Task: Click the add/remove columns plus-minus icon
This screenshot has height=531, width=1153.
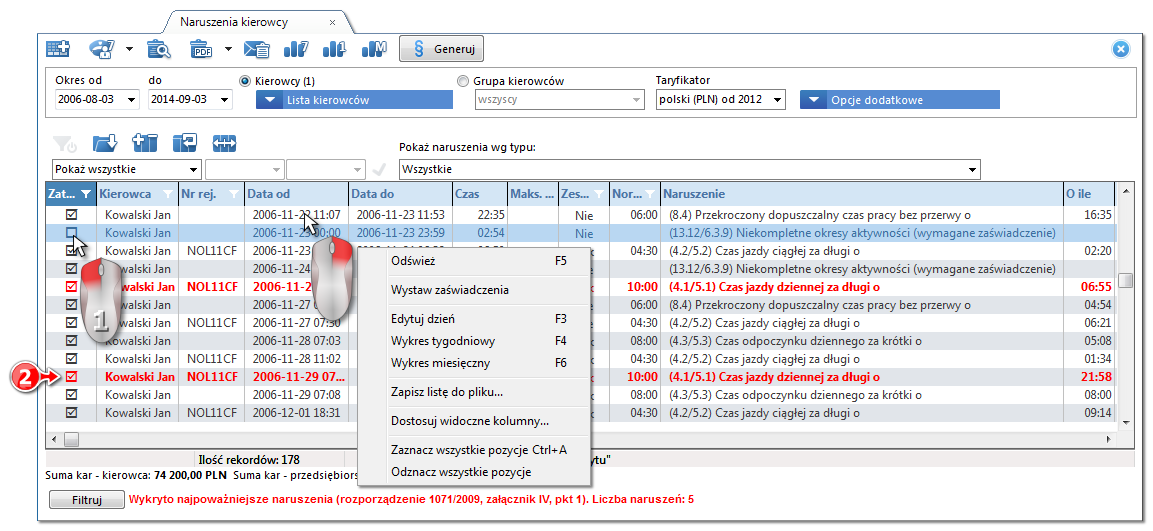Action: click(145, 143)
